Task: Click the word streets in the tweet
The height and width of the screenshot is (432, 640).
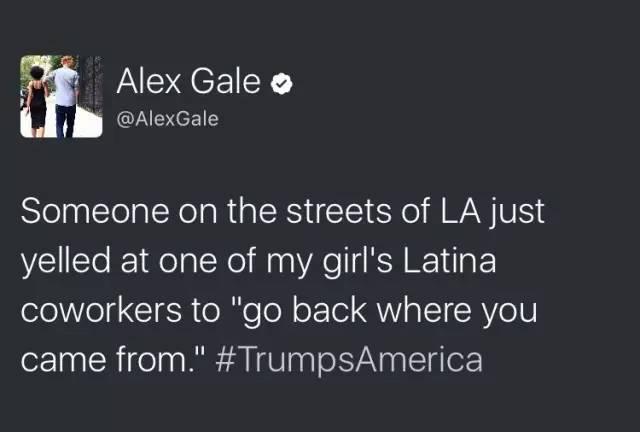Action: pos(338,212)
